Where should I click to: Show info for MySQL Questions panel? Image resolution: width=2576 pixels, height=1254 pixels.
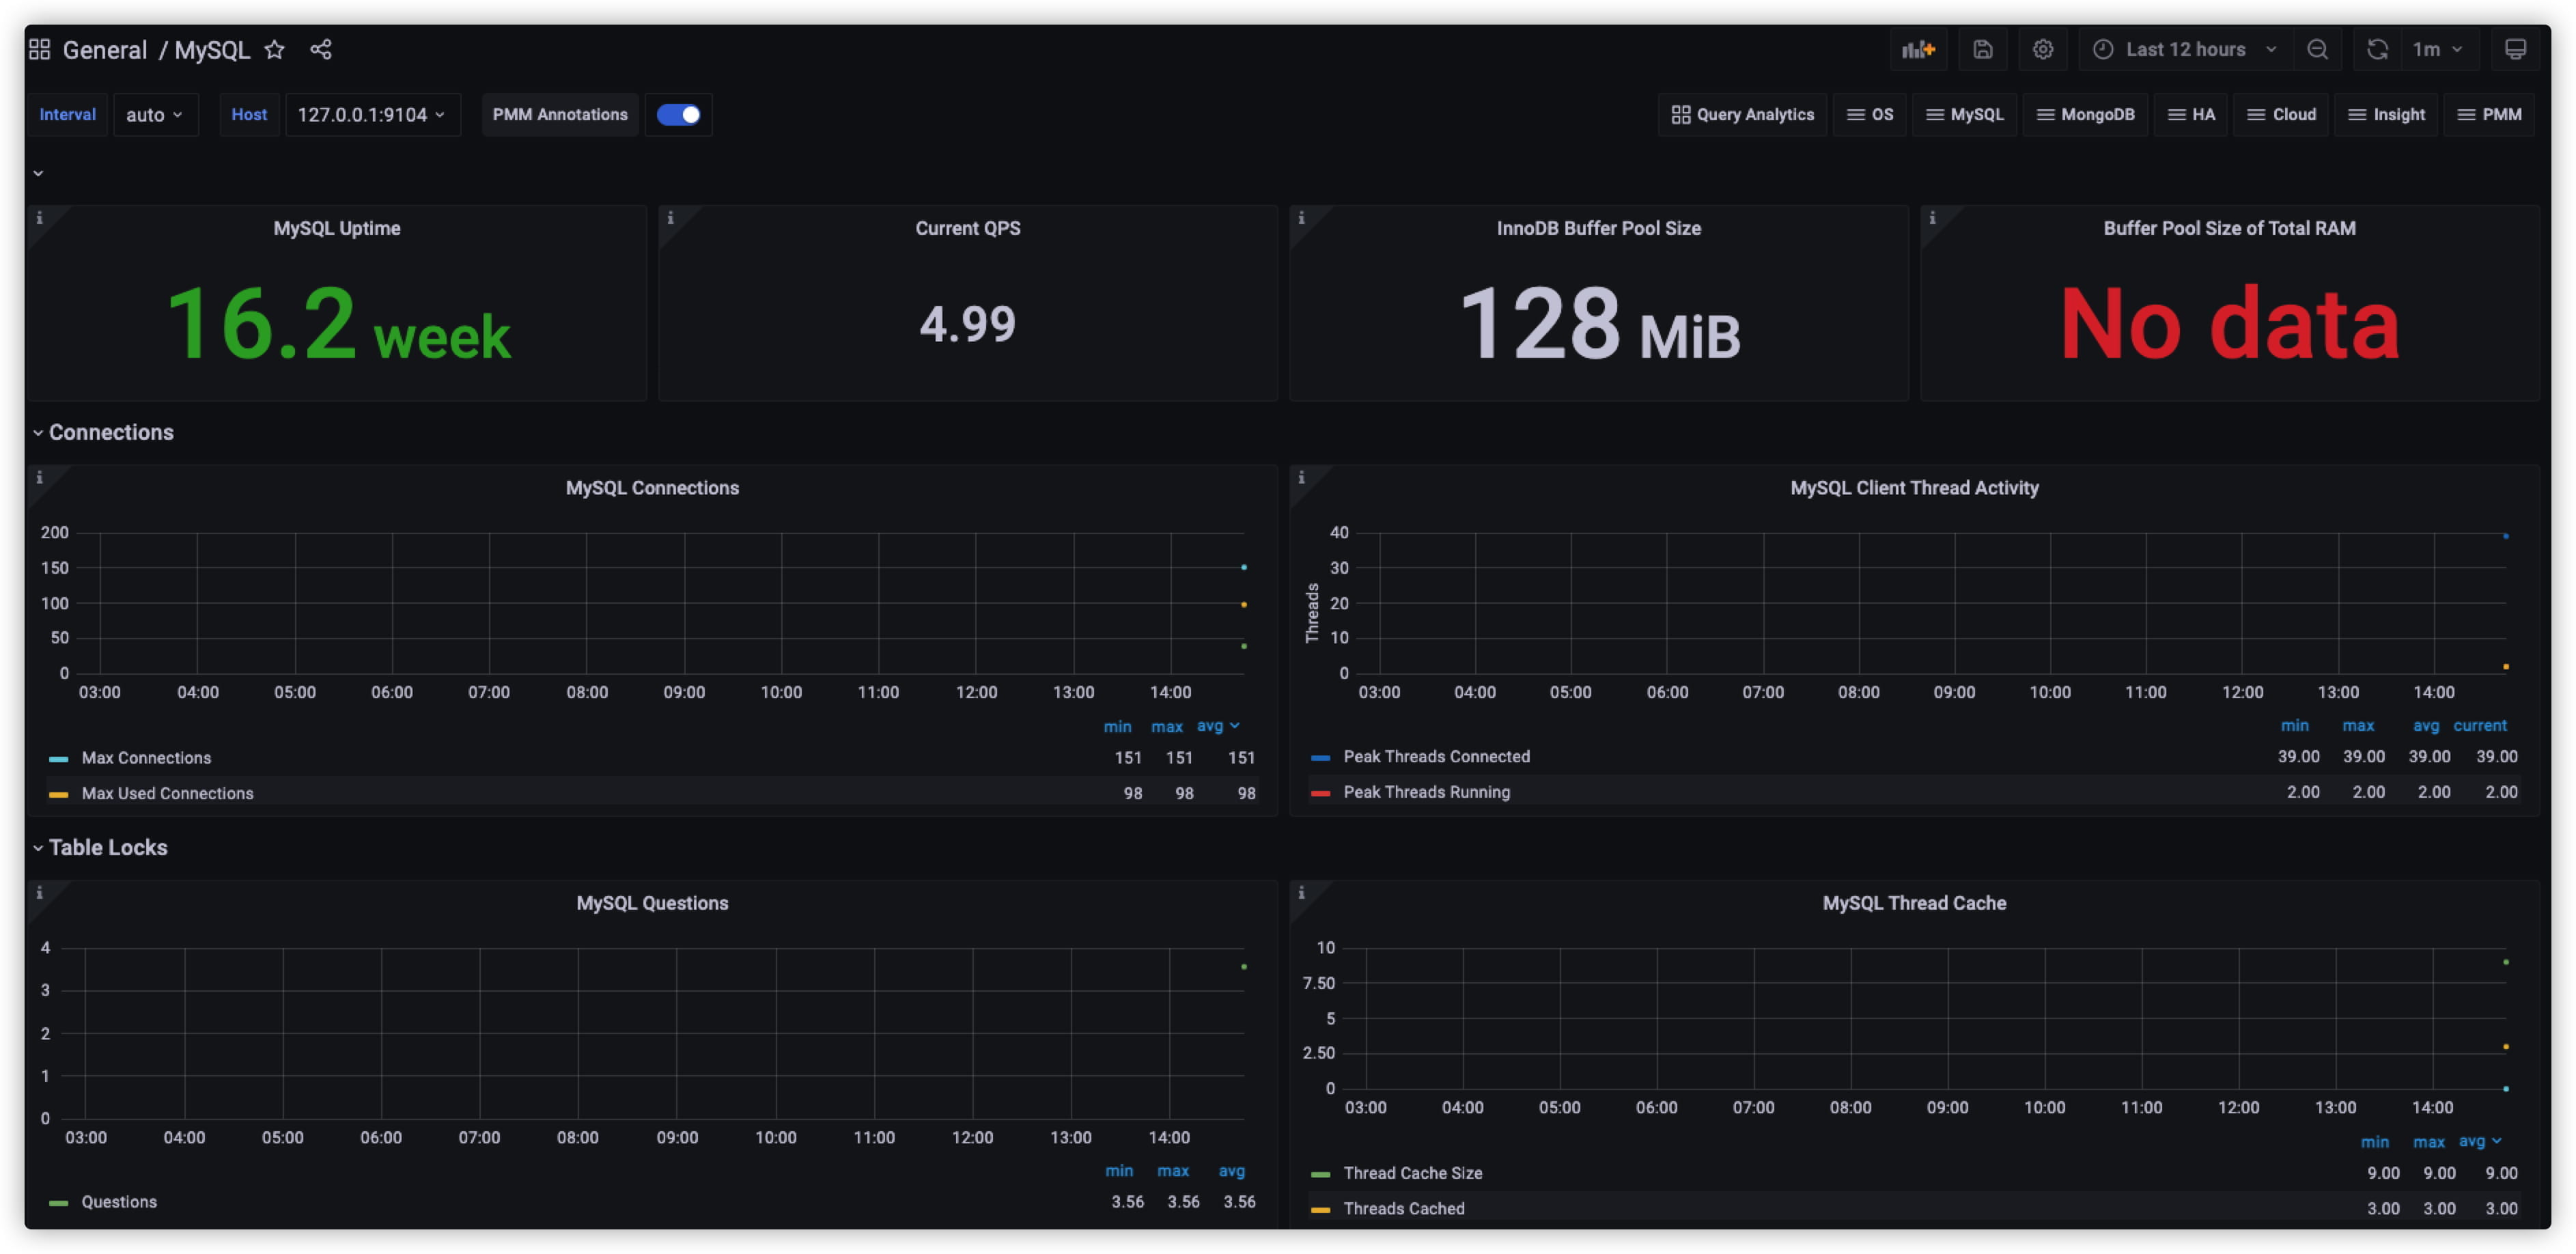point(39,892)
